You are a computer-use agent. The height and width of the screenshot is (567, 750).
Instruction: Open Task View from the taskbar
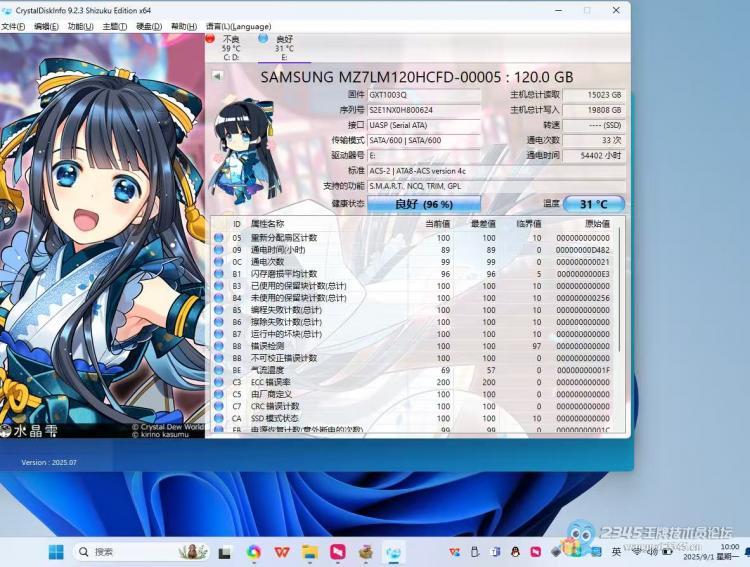tap(225, 553)
